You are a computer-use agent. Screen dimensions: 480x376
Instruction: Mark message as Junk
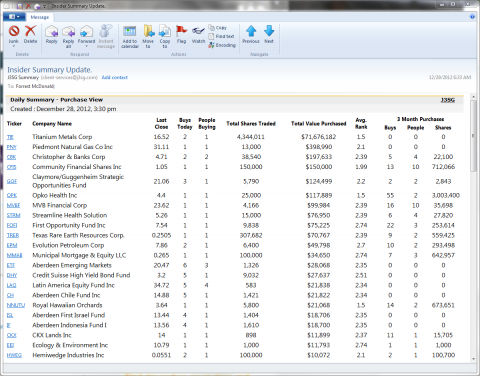(x=14, y=34)
